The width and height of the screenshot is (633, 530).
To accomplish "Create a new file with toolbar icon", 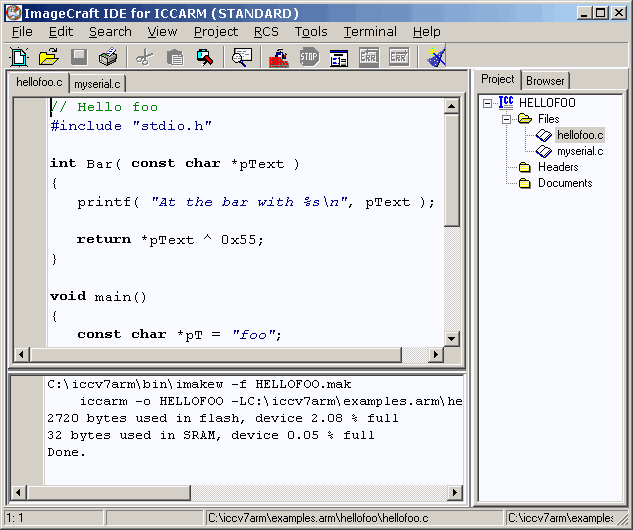I will coord(19,57).
